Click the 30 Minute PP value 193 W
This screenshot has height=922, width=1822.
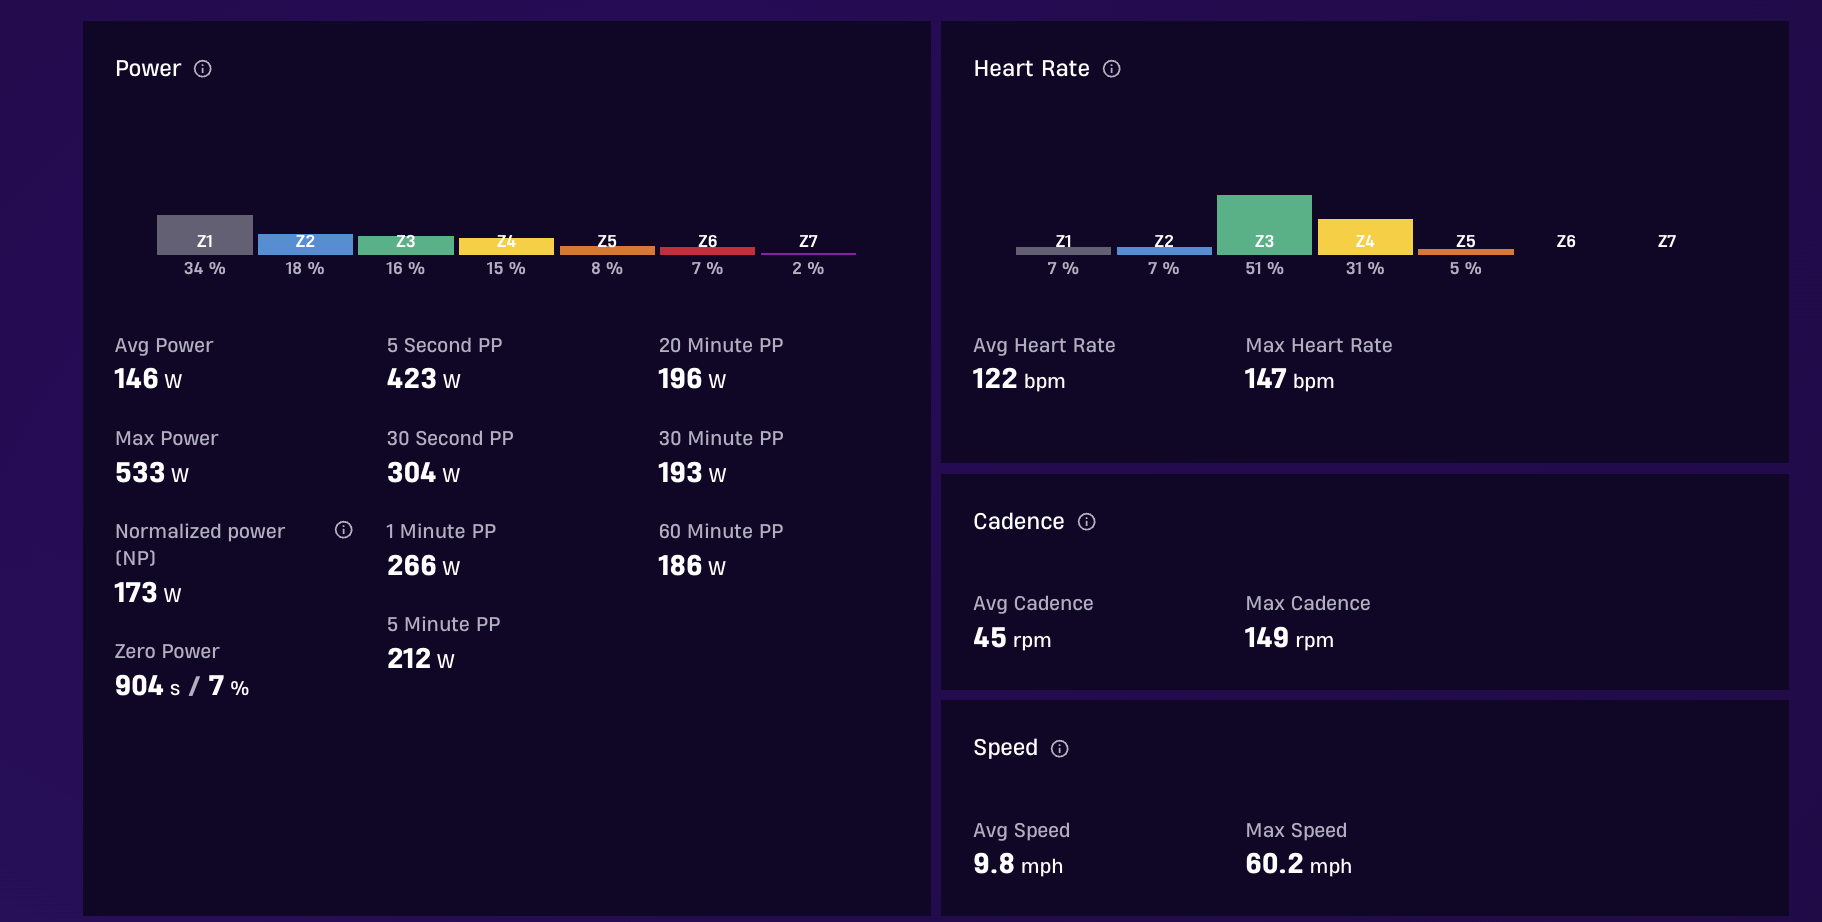[x=692, y=473]
